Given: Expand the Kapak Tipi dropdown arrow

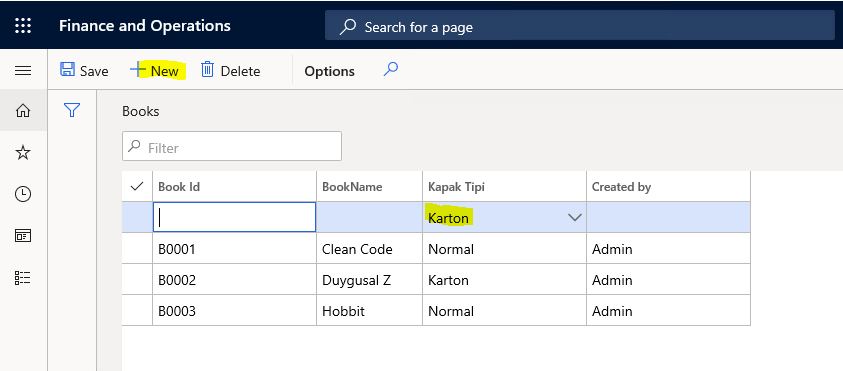Looking at the screenshot, I should pos(575,218).
